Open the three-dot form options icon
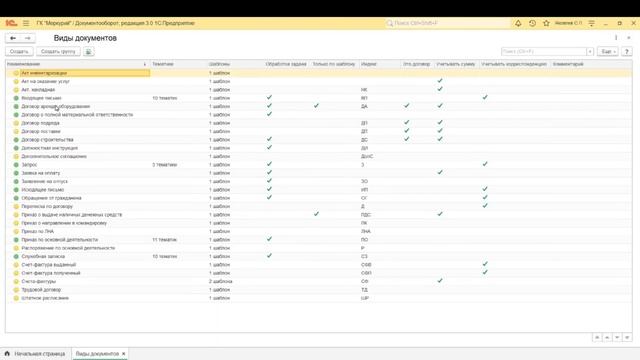The height and width of the screenshot is (360, 640). click(616, 38)
